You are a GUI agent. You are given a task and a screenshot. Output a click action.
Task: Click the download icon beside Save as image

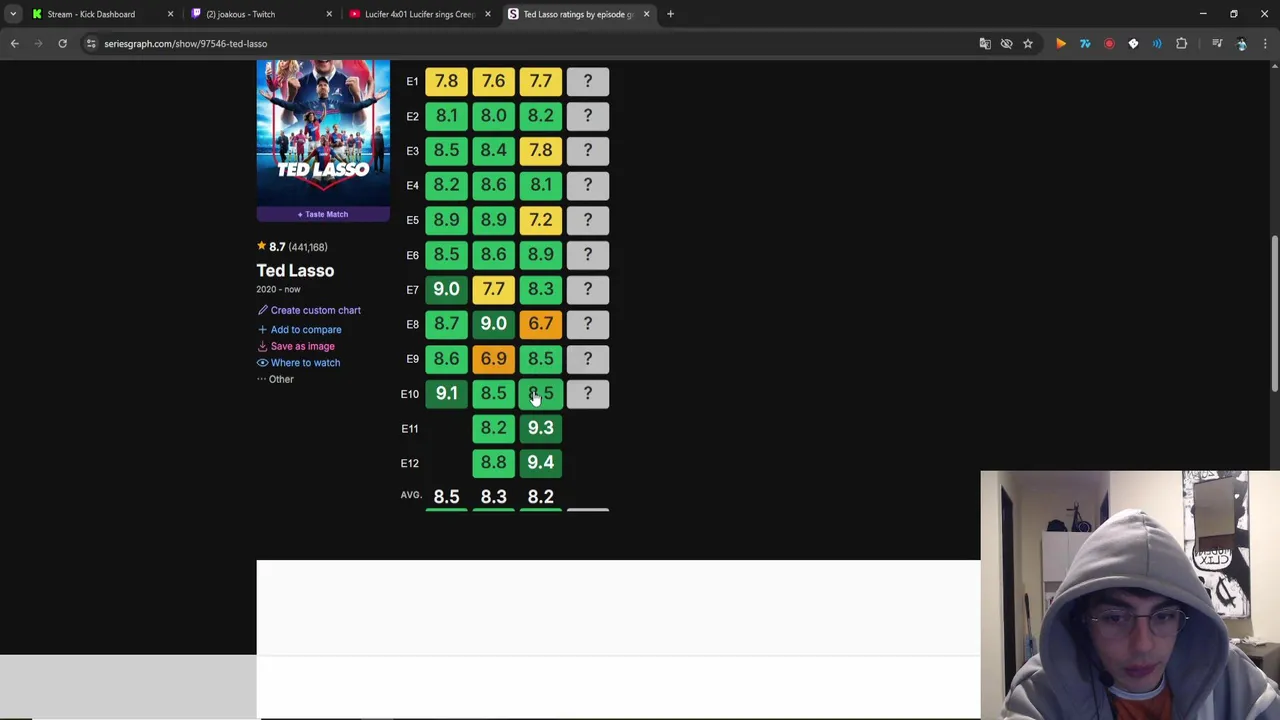(262, 346)
